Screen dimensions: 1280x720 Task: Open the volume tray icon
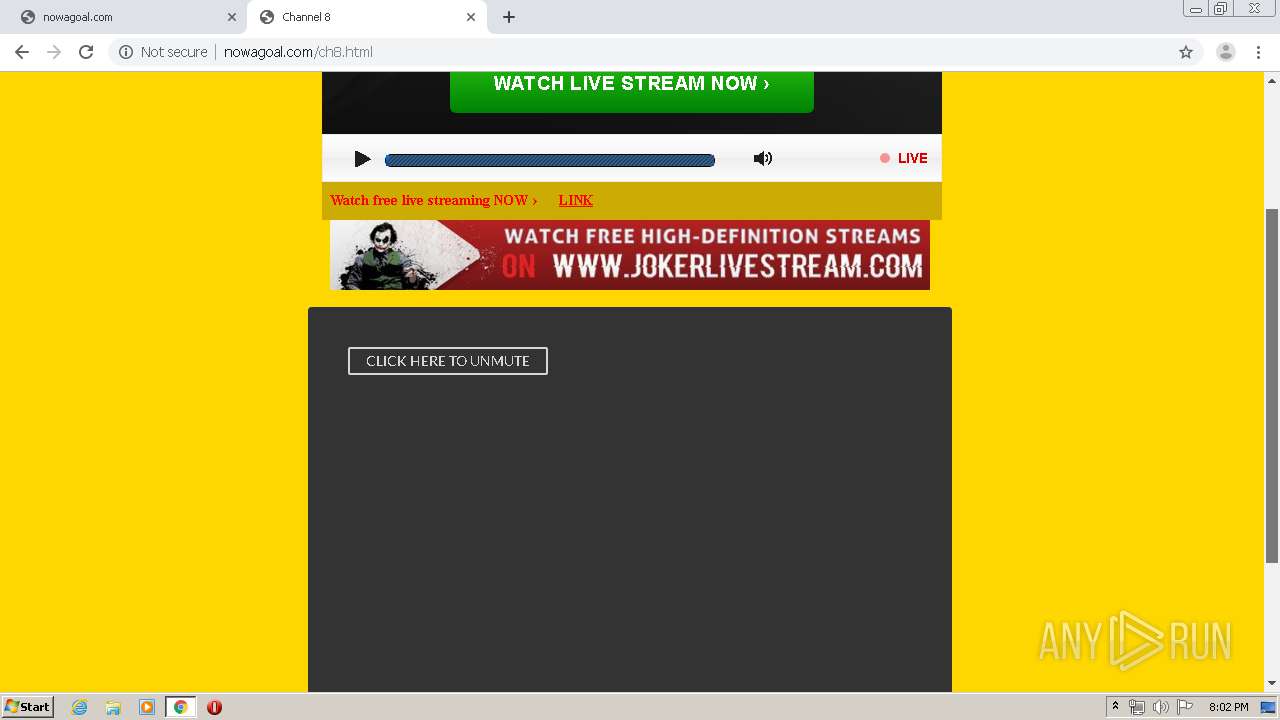coord(1161,707)
